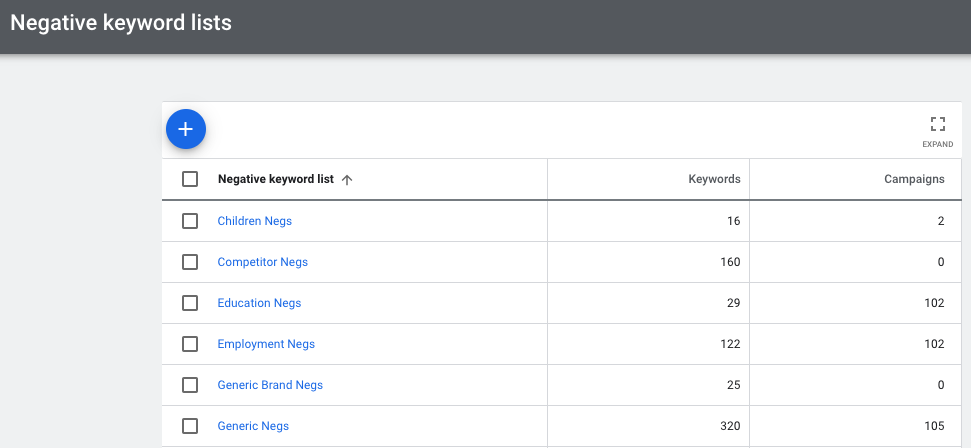Open the Children Negs list
The height and width of the screenshot is (448, 971).
[x=254, y=221]
